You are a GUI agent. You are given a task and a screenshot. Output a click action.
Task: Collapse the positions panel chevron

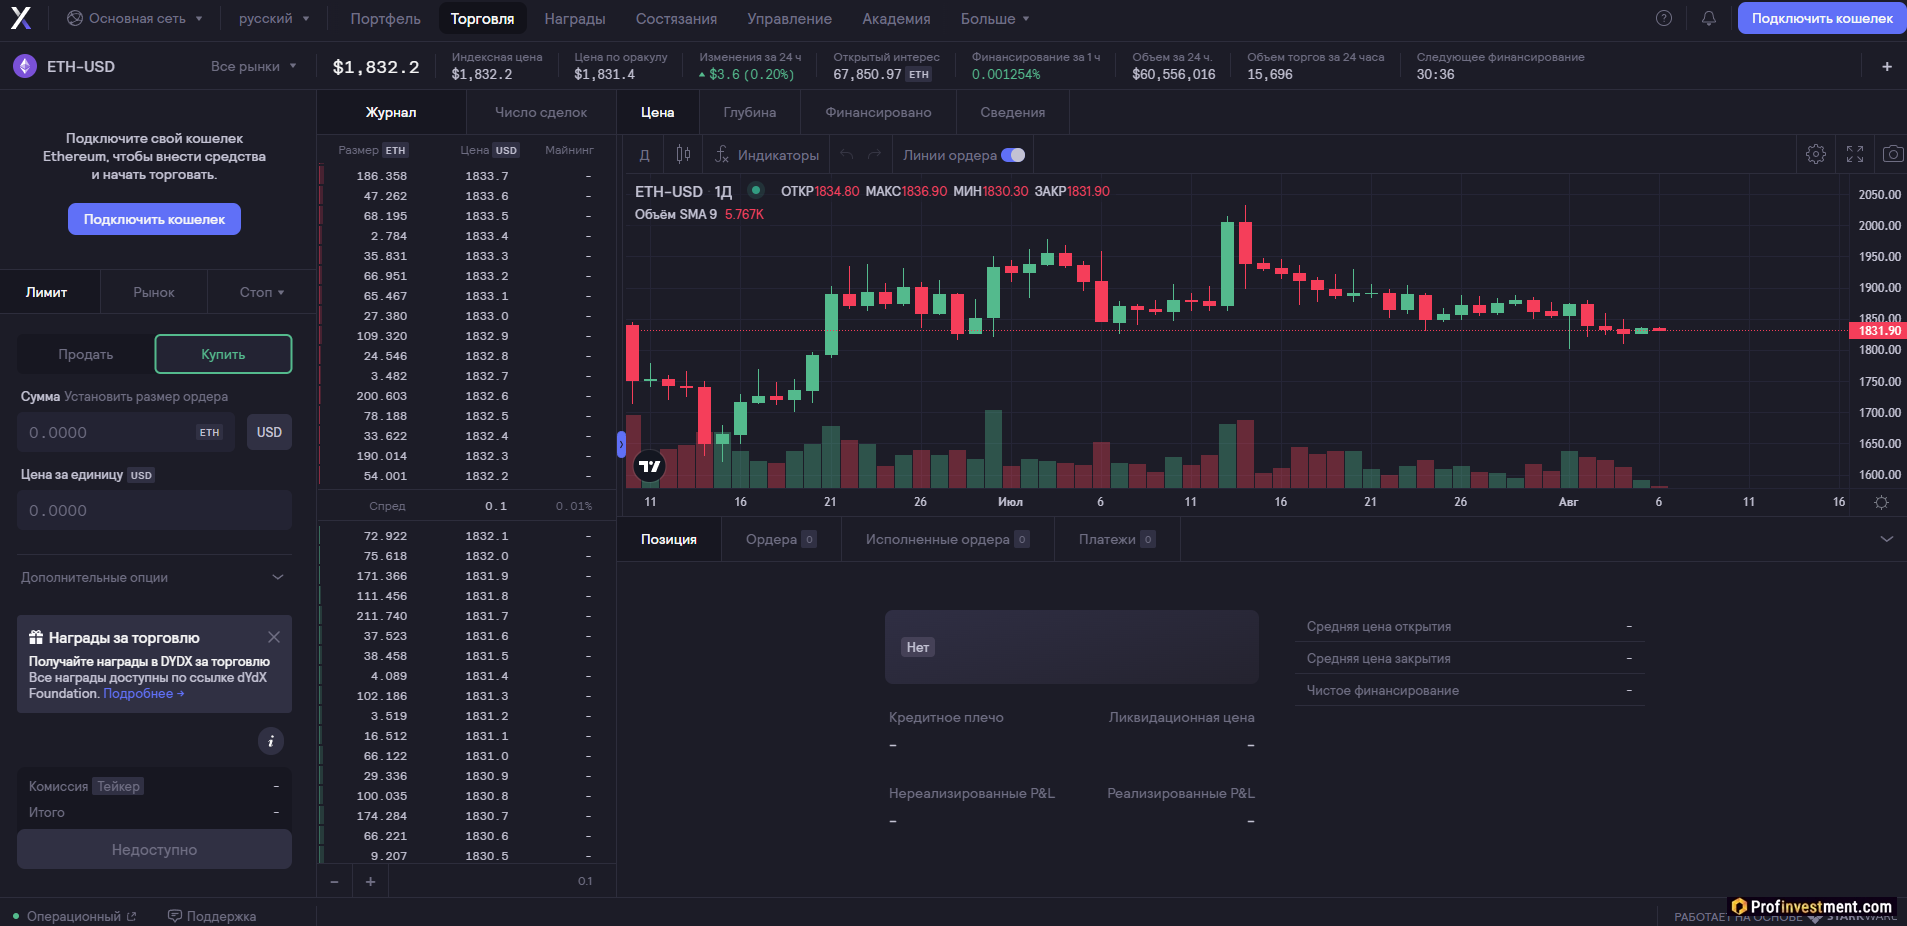point(1887,539)
